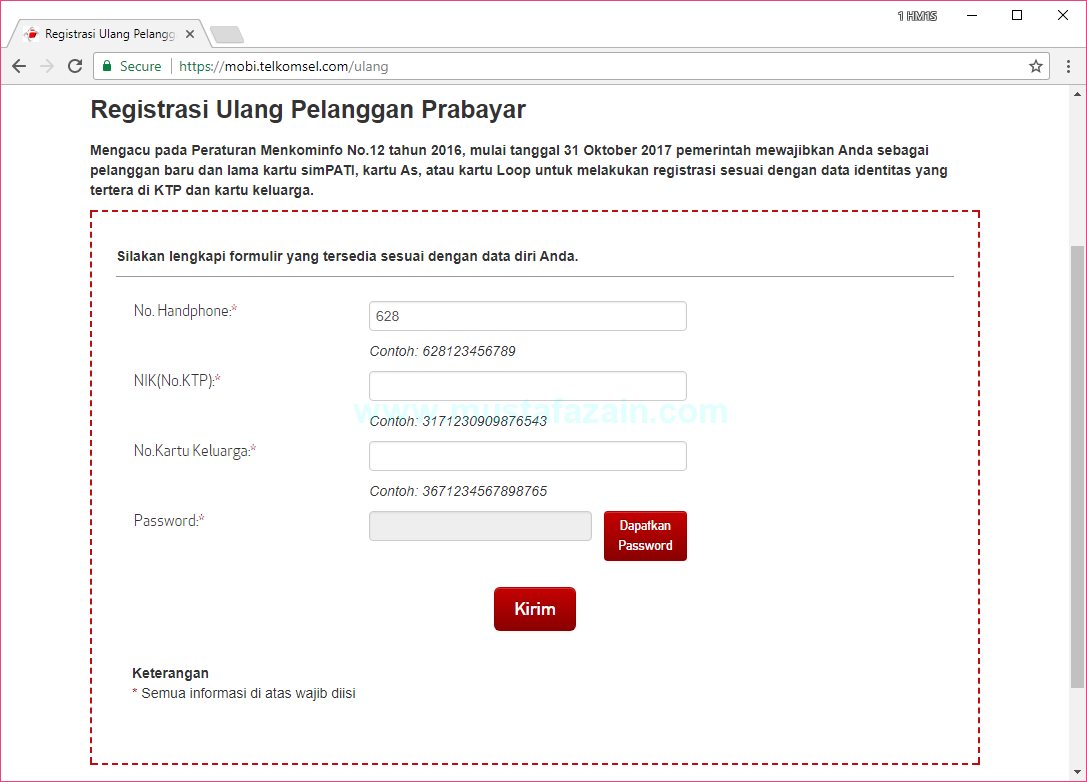The image size is (1087, 782).
Task: Close the Registrasi Ulang Pelanggan tab
Action: click(190, 34)
